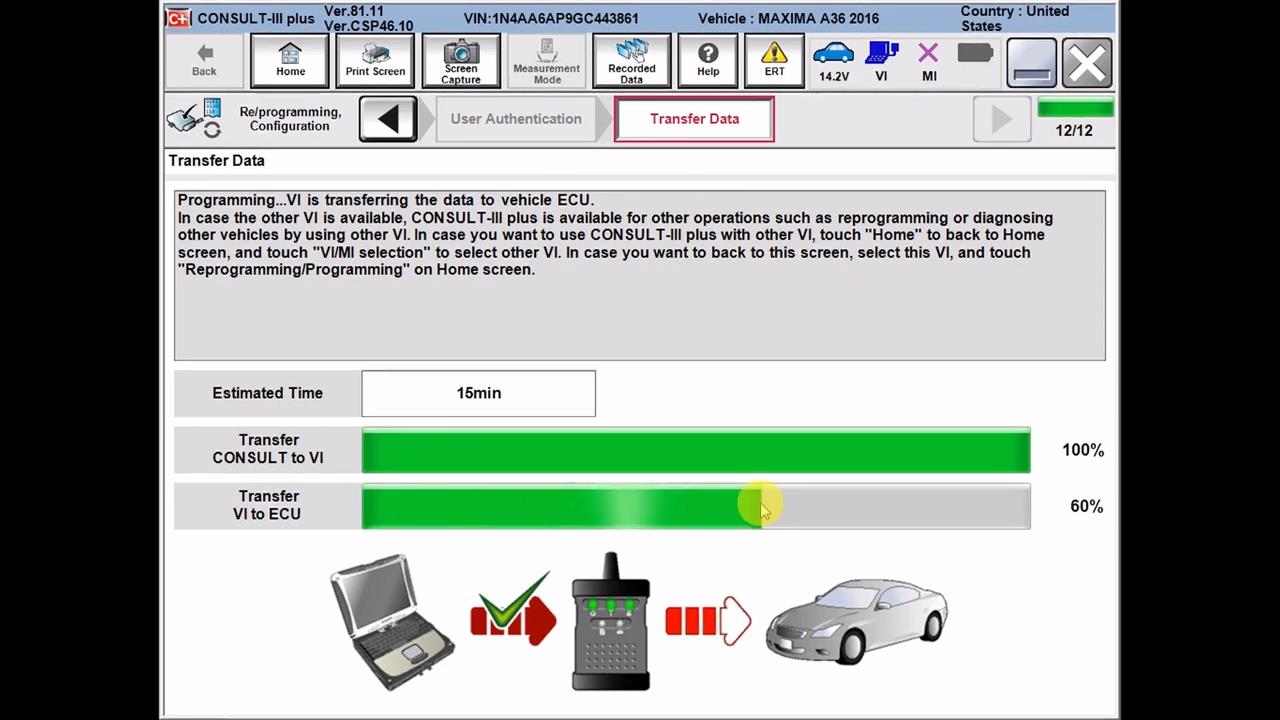Click the laptop image in transfer diagram
The width and height of the screenshot is (1280, 720).
pos(392,622)
